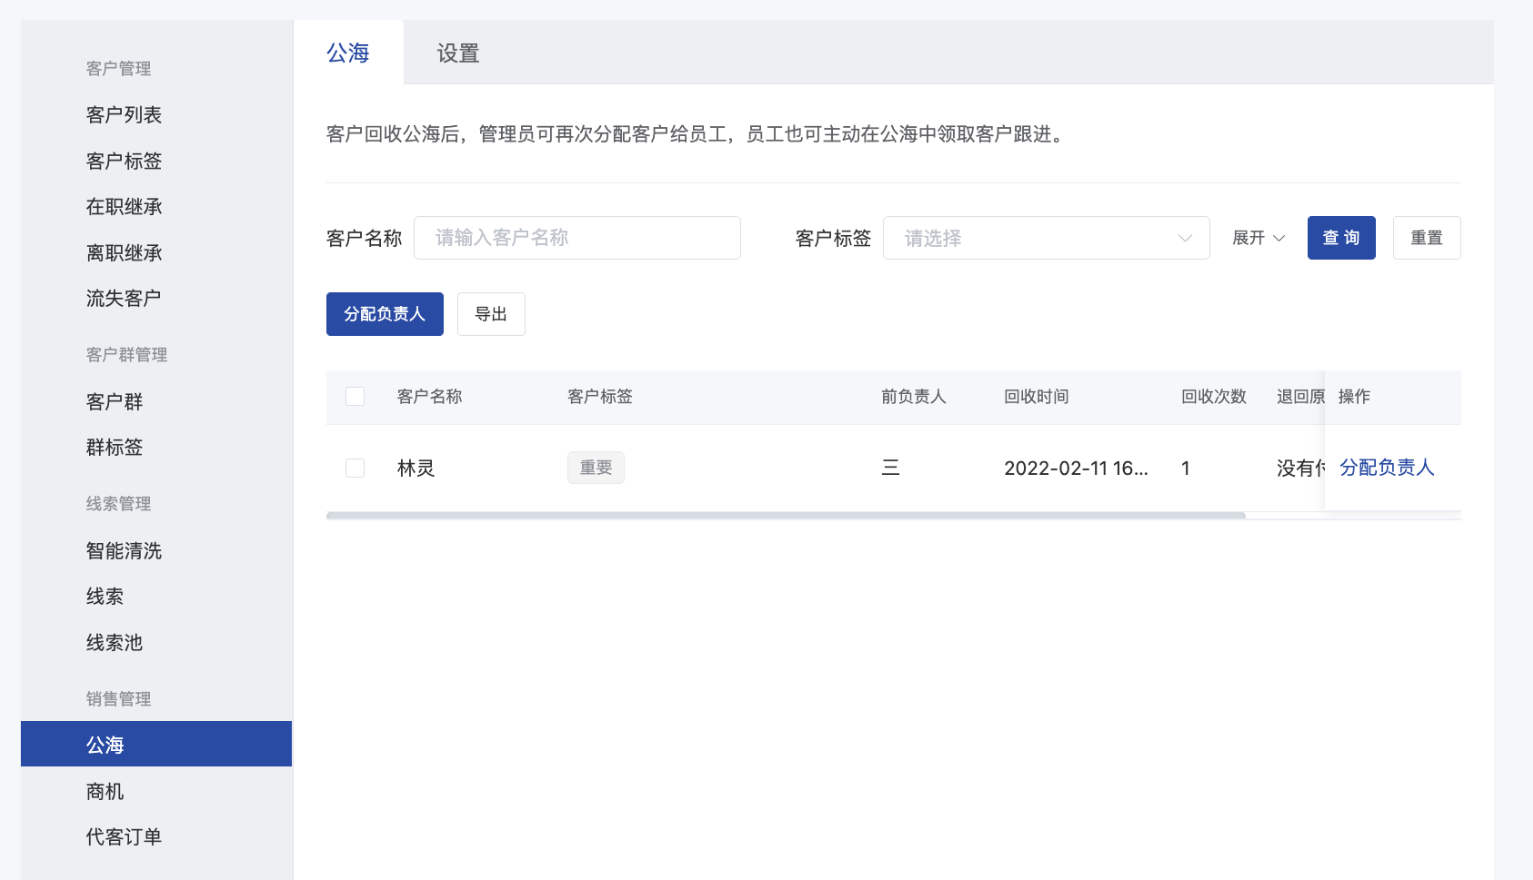Open 线索 in the sidebar
Image resolution: width=1533 pixels, height=880 pixels.
[x=105, y=596]
